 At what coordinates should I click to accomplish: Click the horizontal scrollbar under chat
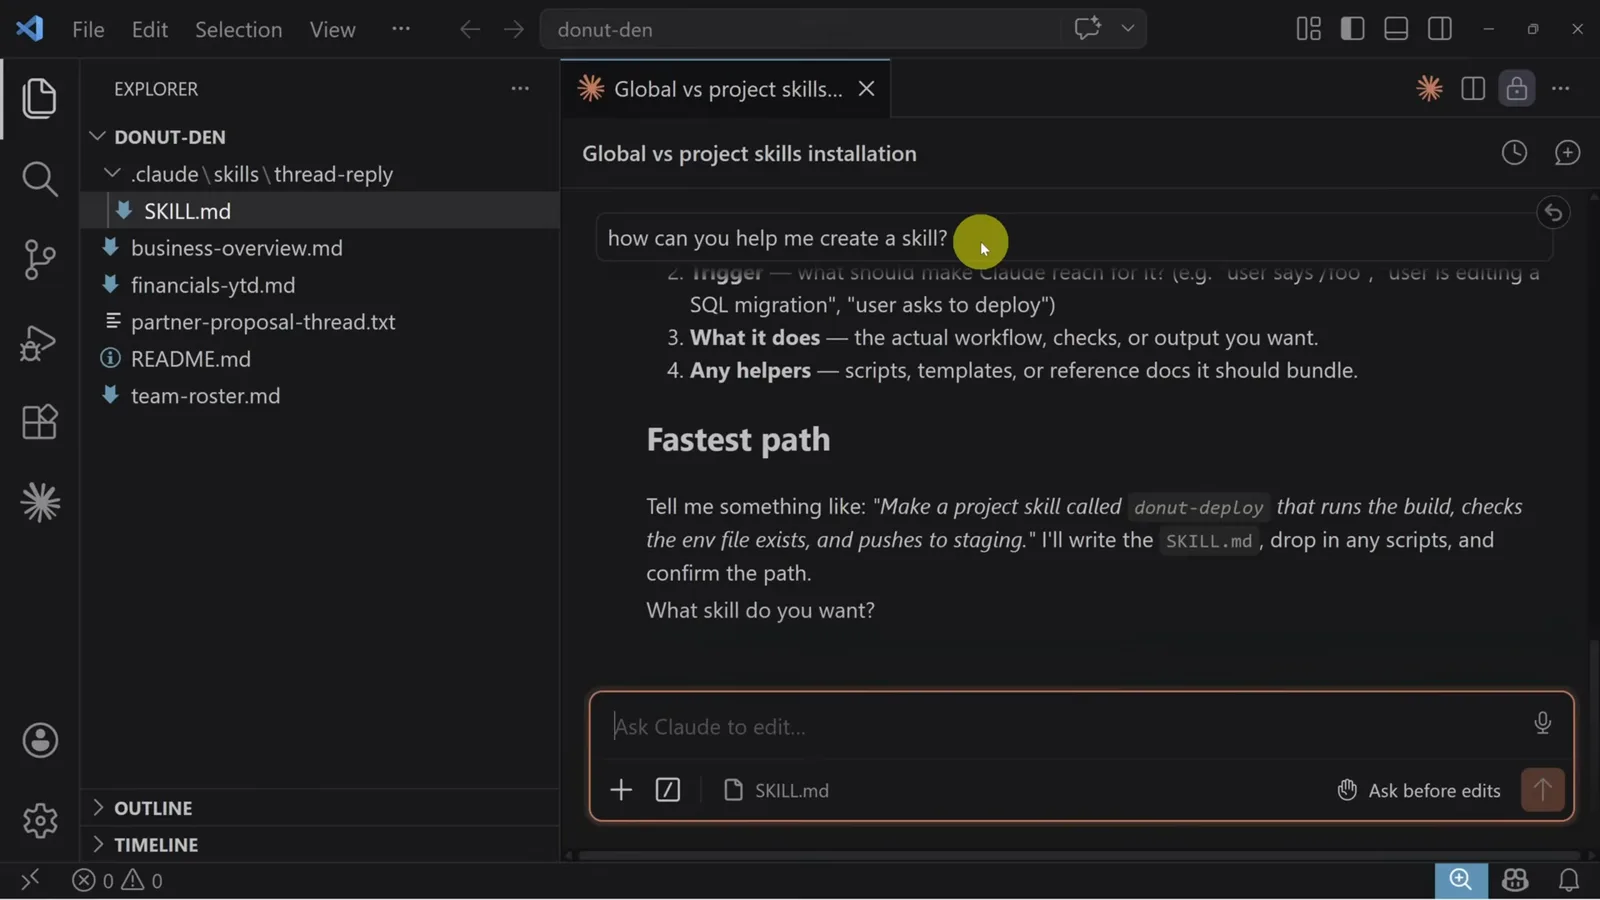pos(1078,855)
